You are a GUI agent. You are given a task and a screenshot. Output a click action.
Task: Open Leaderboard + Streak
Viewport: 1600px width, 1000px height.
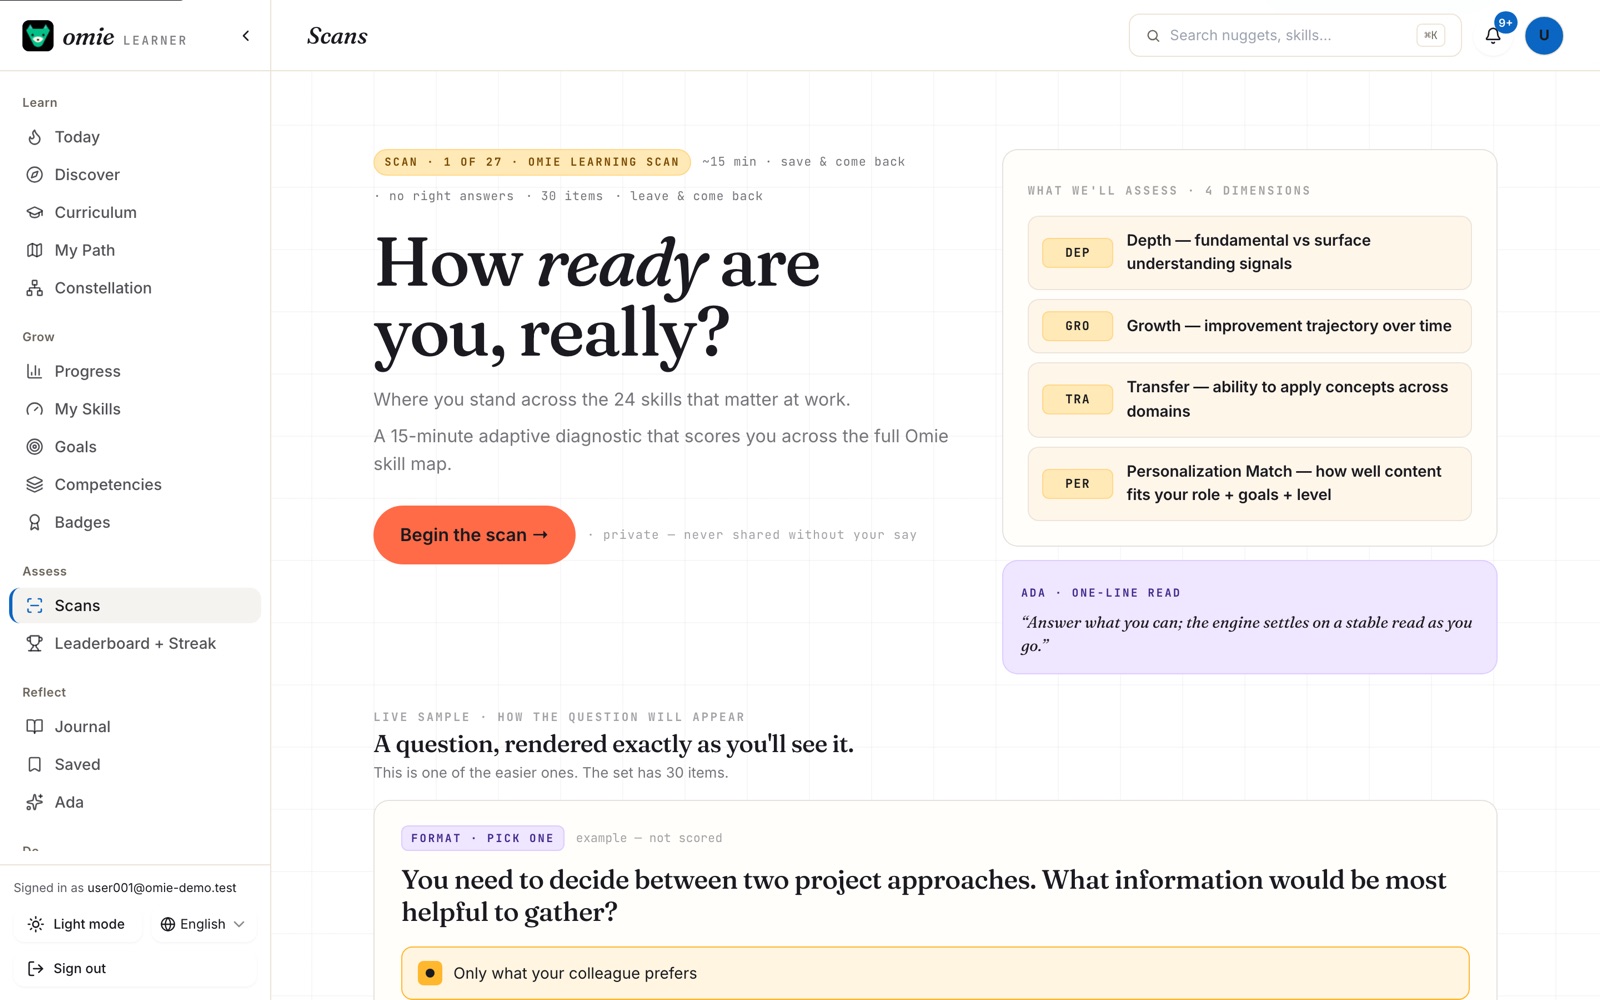pos(135,644)
